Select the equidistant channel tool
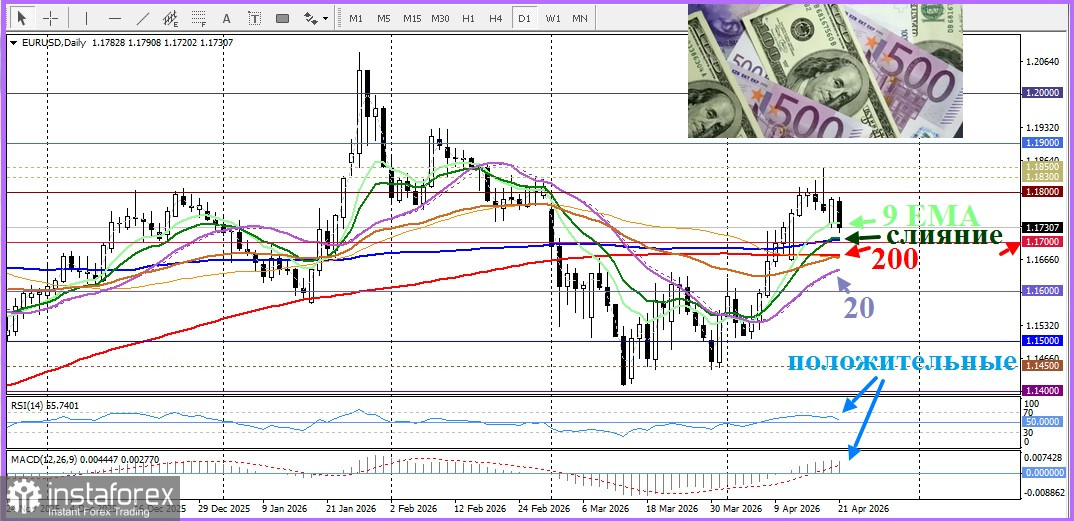The image size is (1074, 521). pyautogui.click(x=171, y=18)
